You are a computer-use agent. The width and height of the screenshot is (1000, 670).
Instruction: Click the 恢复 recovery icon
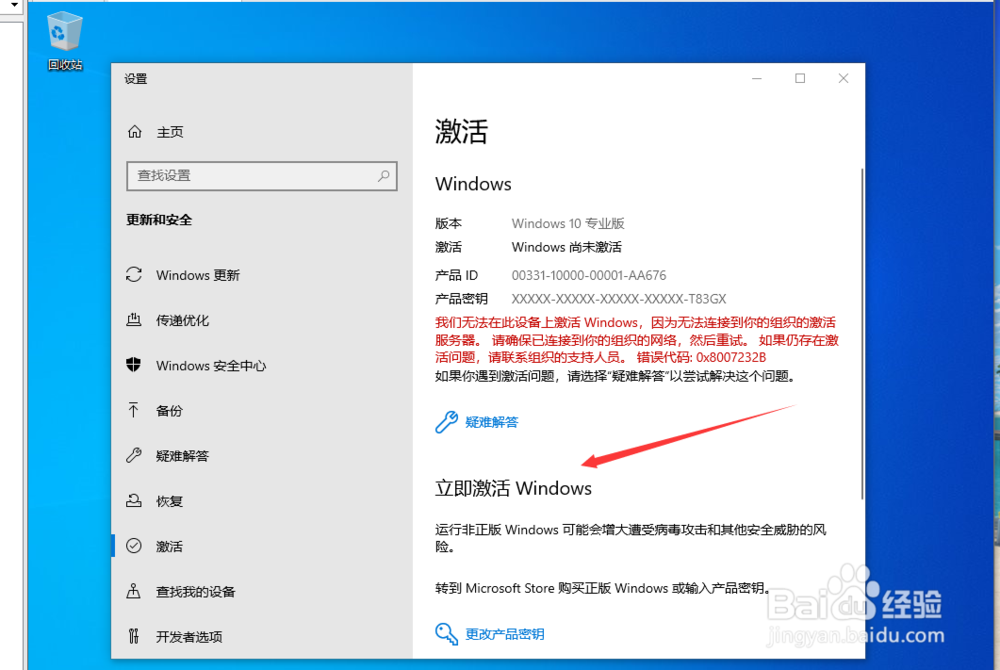[134, 500]
